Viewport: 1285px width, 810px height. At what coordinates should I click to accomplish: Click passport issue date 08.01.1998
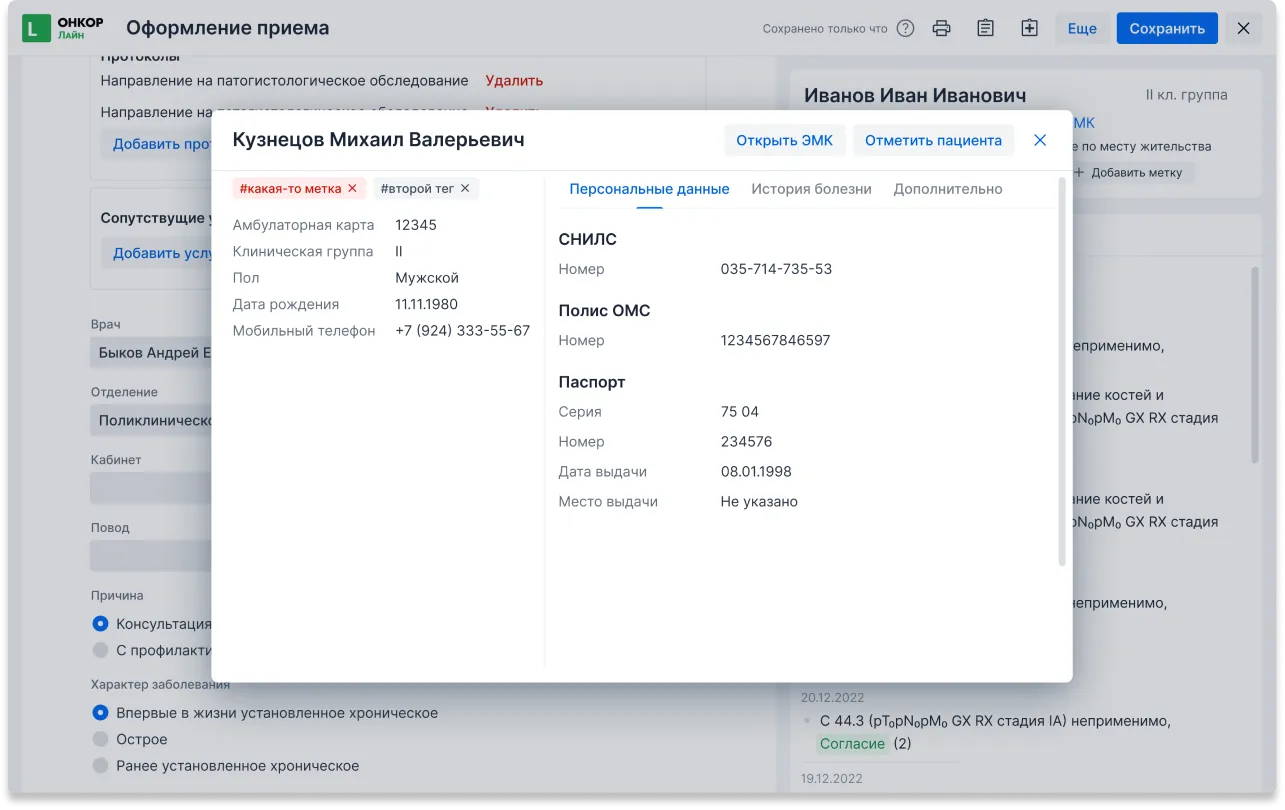tap(755, 471)
